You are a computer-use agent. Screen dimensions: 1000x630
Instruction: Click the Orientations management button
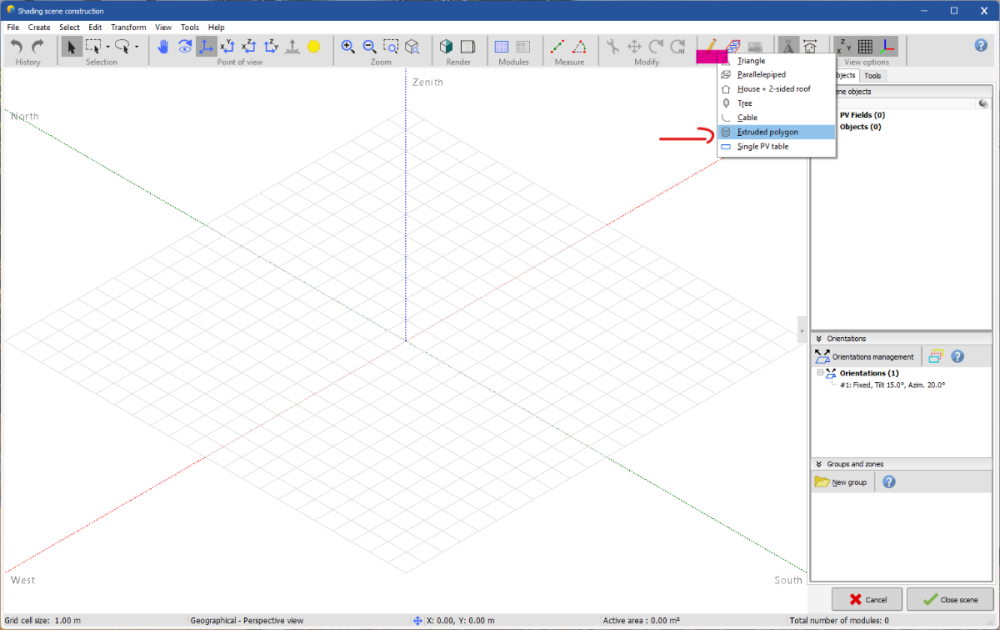pyautogui.click(x=865, y=356)
